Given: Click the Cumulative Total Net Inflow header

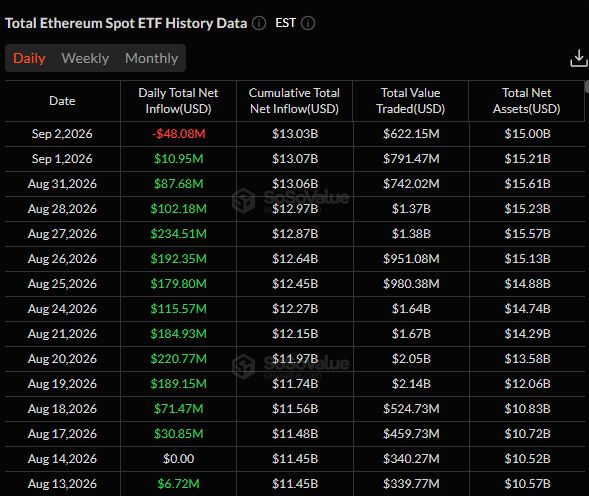Looking at the screenshot, I should click(294, 101).
